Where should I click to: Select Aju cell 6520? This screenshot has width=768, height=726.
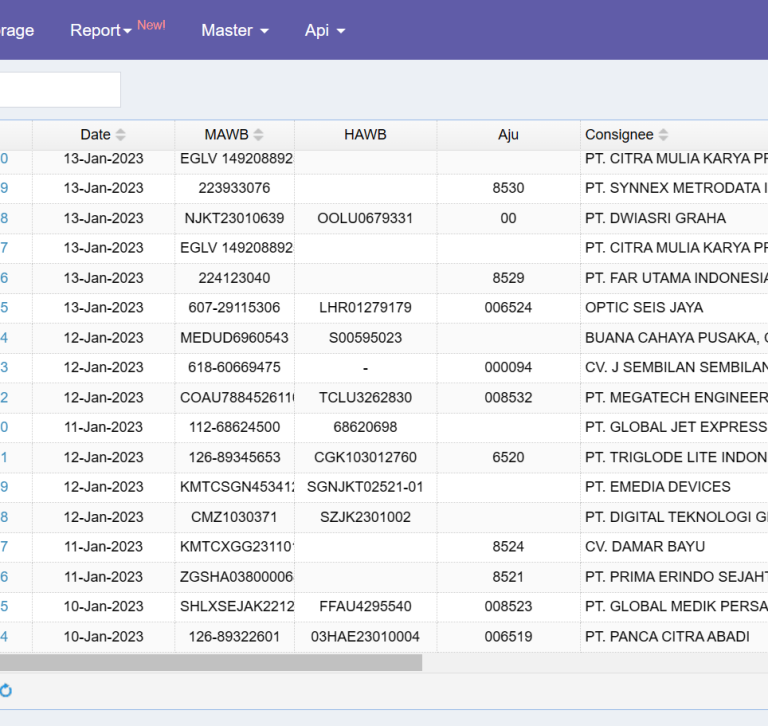click(x=508, y=457)
